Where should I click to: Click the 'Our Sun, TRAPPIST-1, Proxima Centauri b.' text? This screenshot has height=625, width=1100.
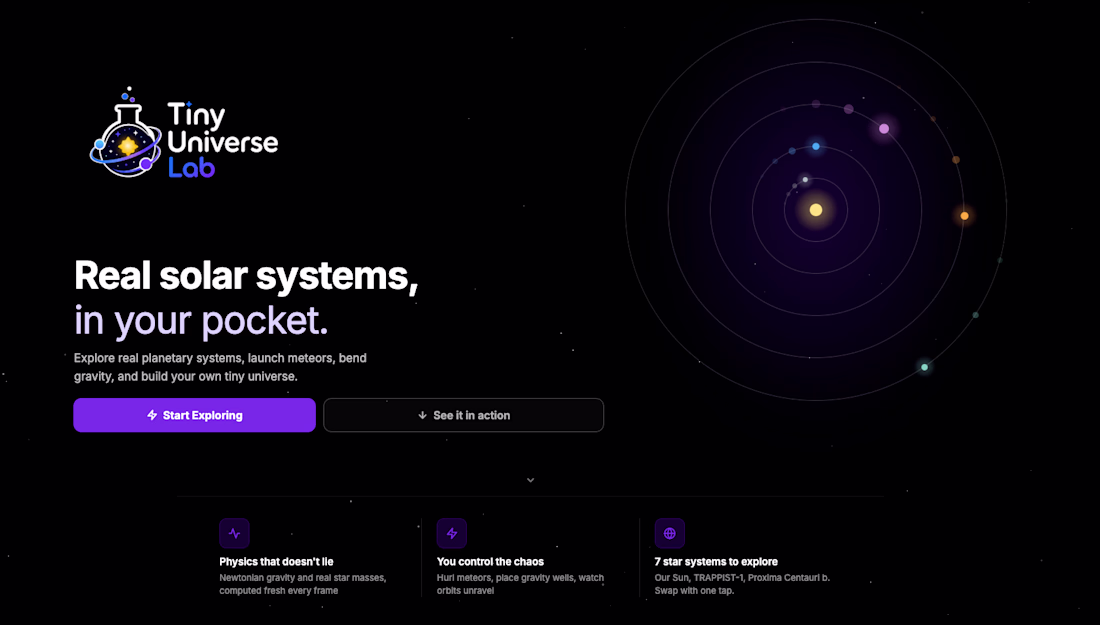coord(742,578)
